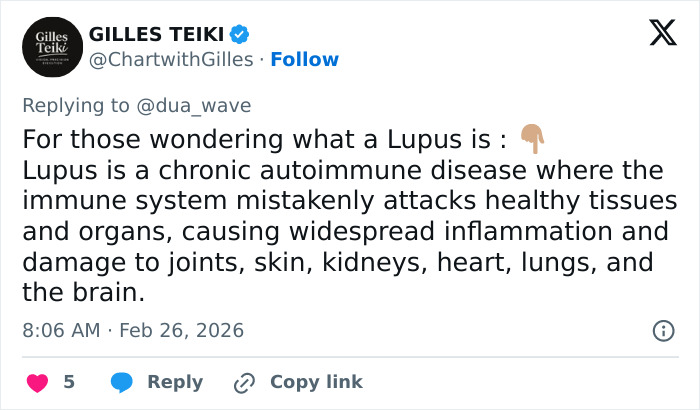Click the pointing-down hand emoji
The image size is (700, 410).
[532, 138]
